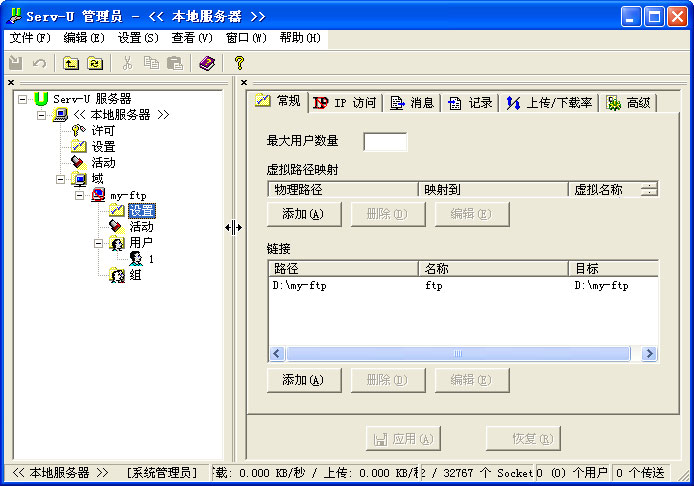Click 添加(A) under 虚拟路径映射
The width and height of the screenshot is (694, 486).
click(304, 214)
